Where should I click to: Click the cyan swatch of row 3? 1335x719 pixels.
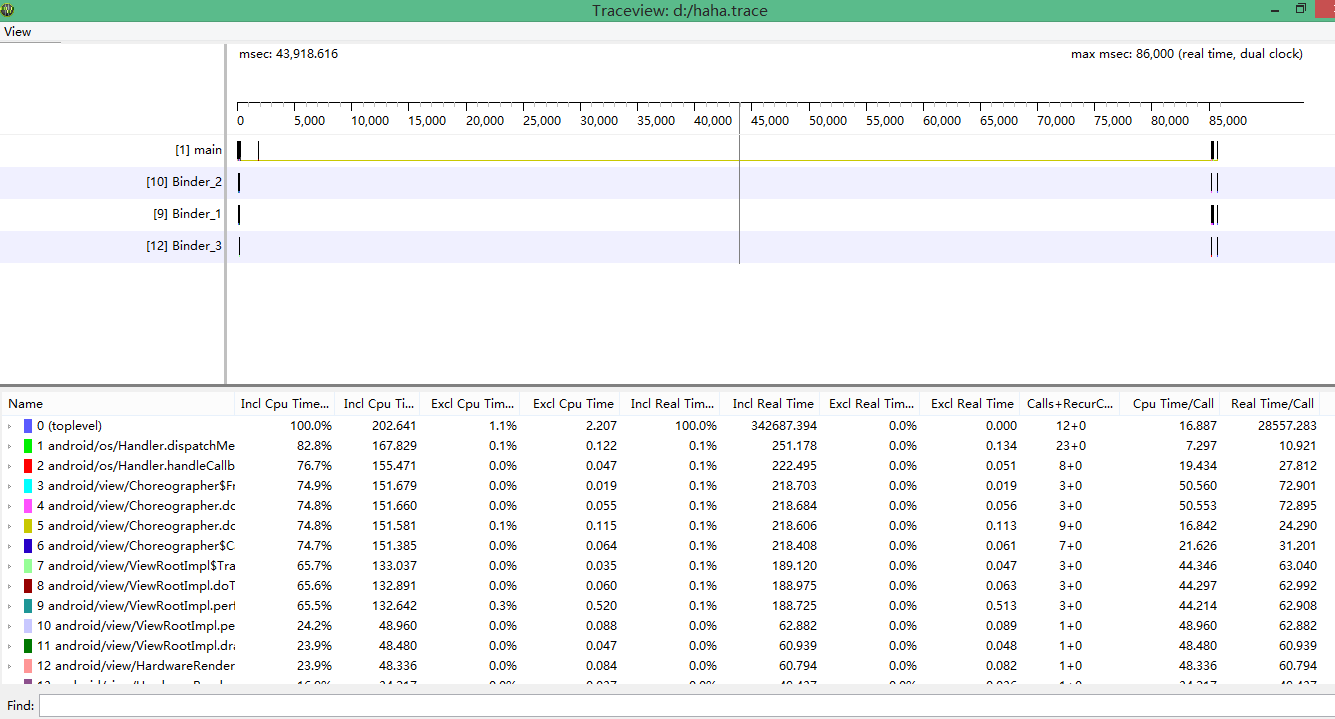[28, 486]
